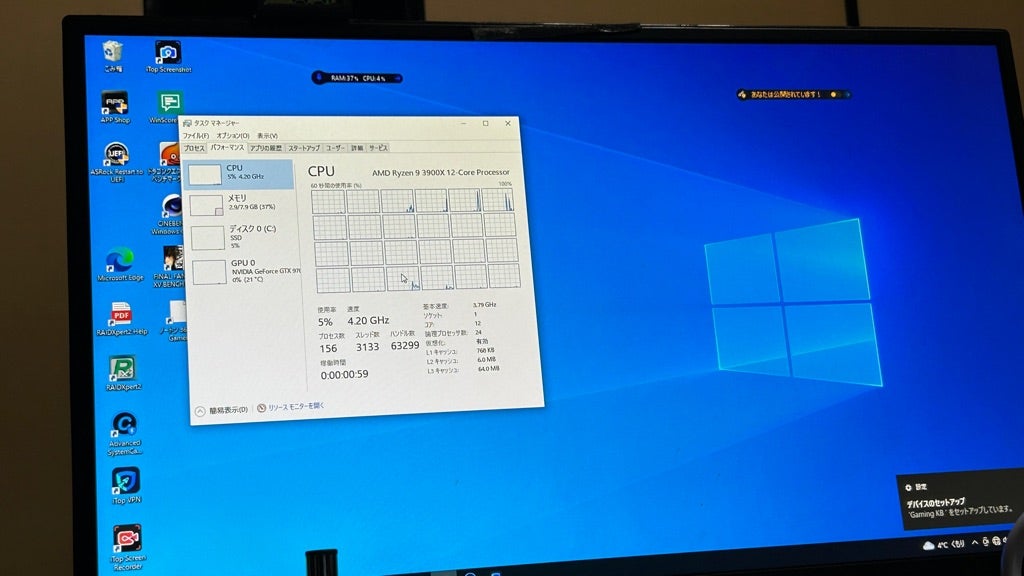Image resolution: width=1024 pixels, height=576 pixels.
Task: Select ディスク 0 (C:) in the sidebar
Action: [x=246, y=229]
